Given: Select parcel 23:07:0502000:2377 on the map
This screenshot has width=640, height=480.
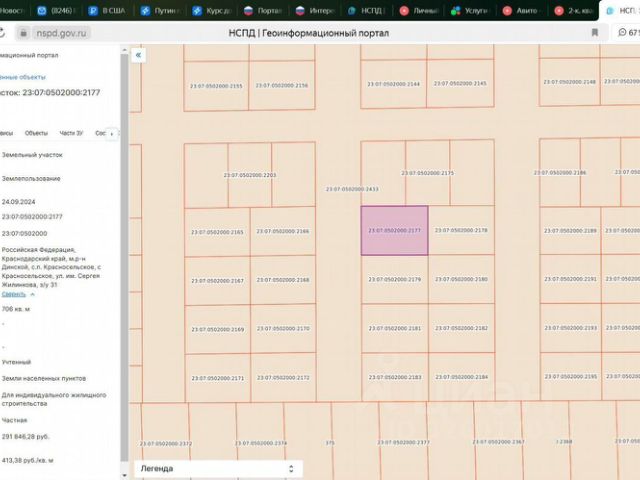Looking at the screenshot, I should tap(403, 442).
